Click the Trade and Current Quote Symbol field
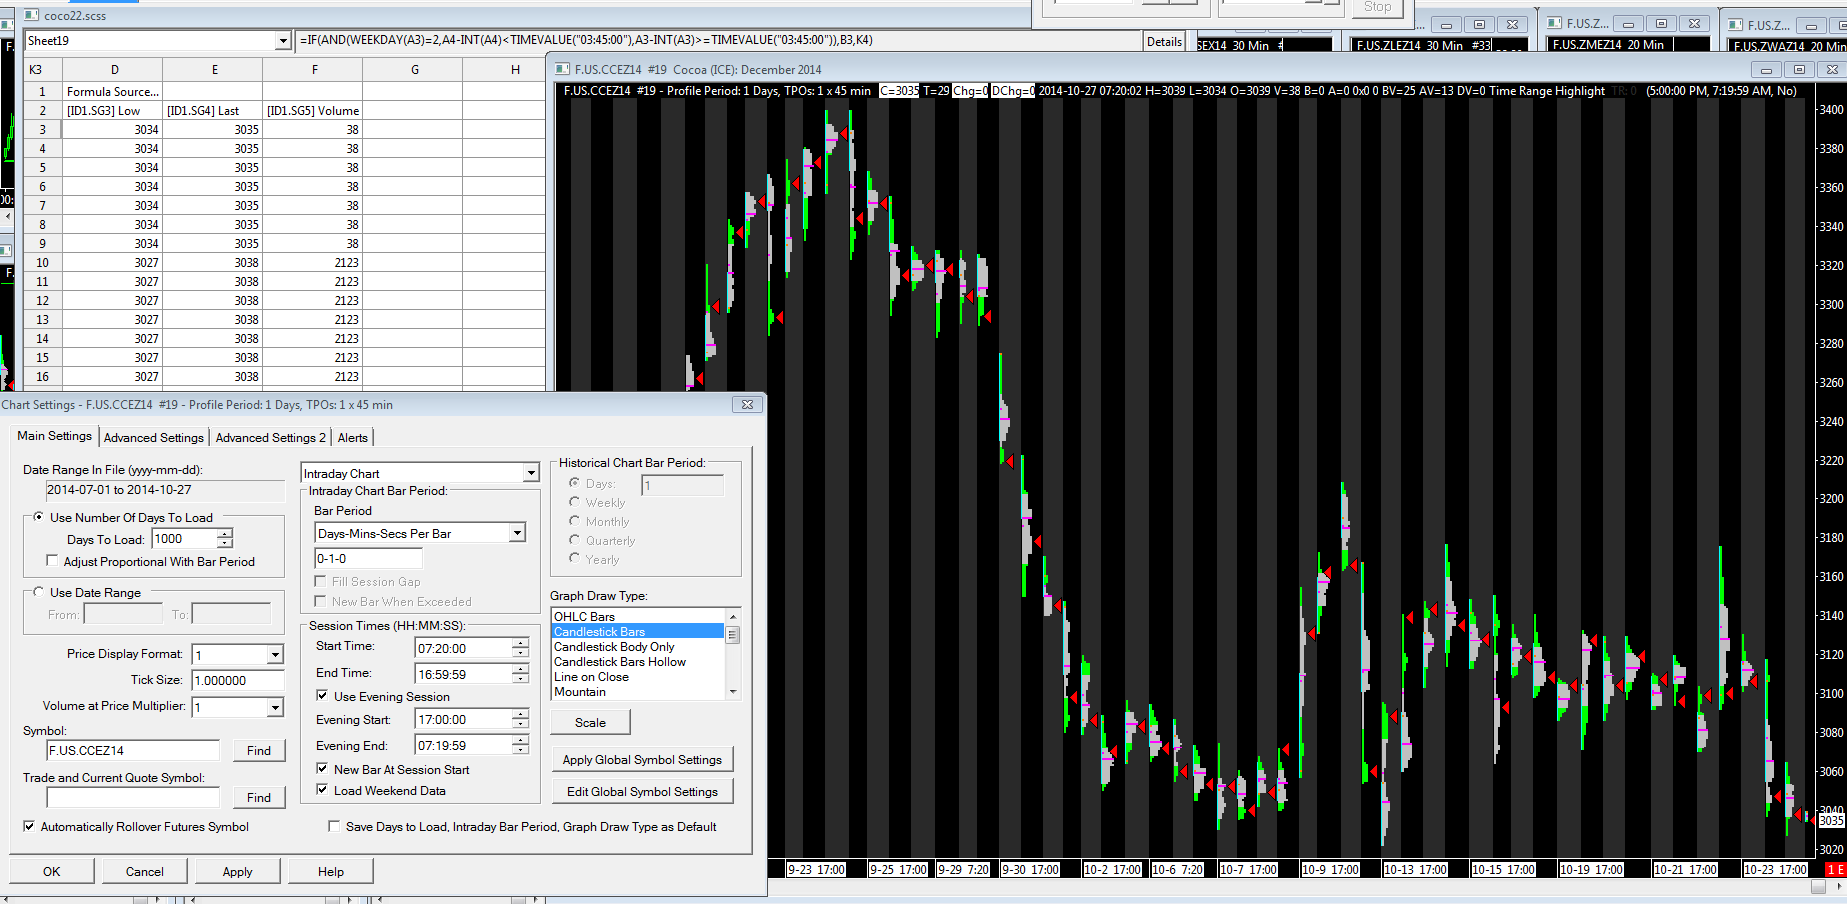This screenshot has width=1847, height=904. coord(133,798)
